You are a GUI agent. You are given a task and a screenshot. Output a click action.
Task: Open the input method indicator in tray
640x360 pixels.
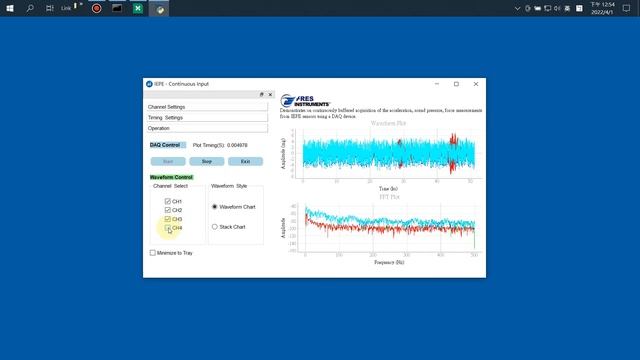567,8
